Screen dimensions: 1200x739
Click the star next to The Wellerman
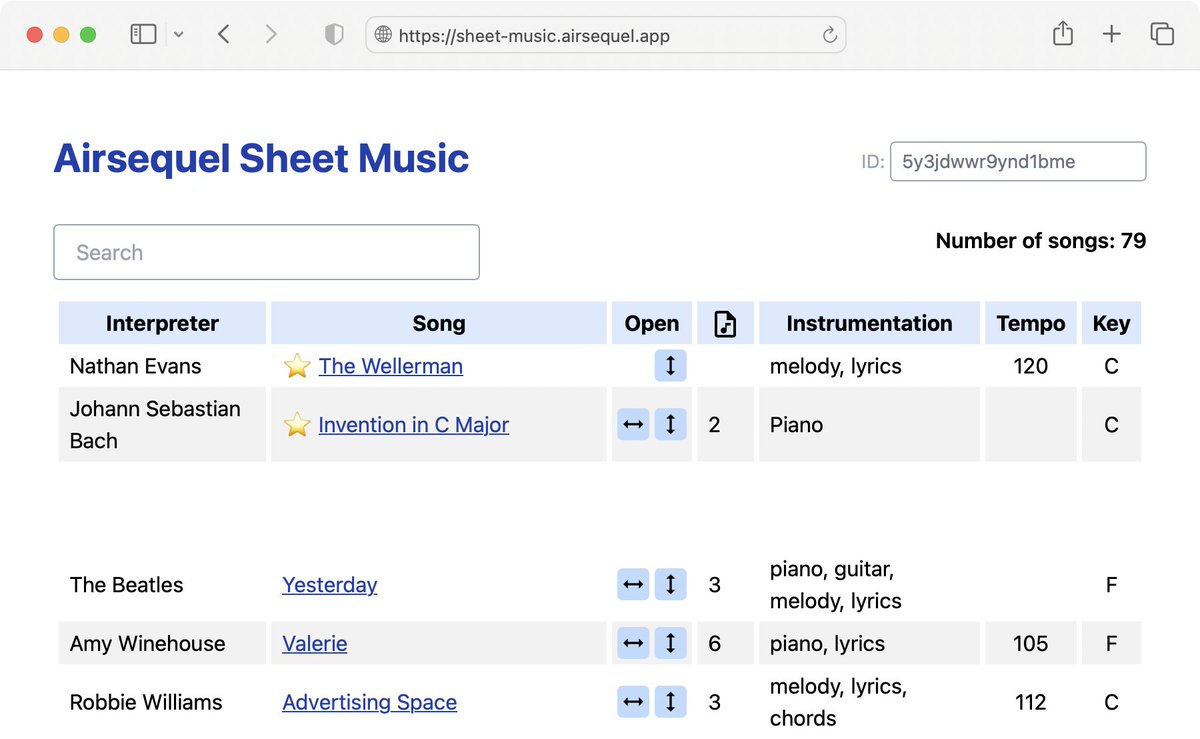click(x=297, y=366)
